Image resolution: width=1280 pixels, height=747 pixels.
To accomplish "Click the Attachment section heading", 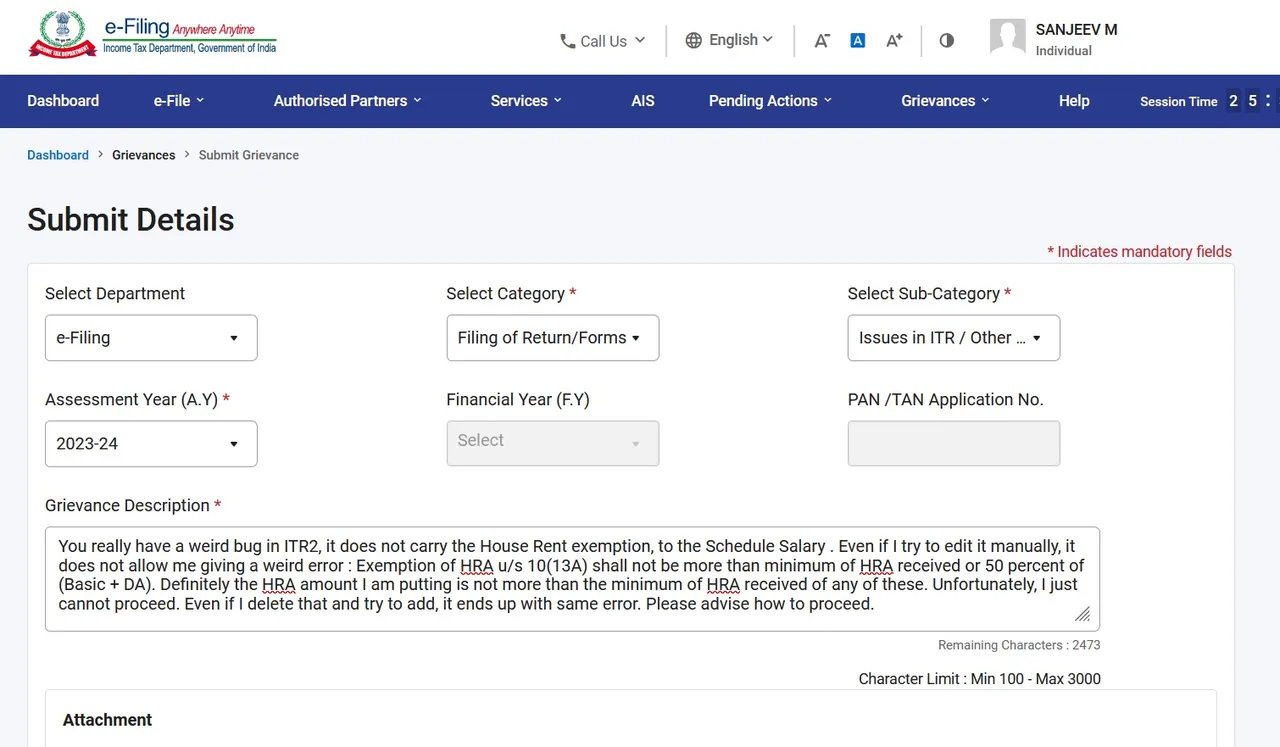I will coord(107,720).
